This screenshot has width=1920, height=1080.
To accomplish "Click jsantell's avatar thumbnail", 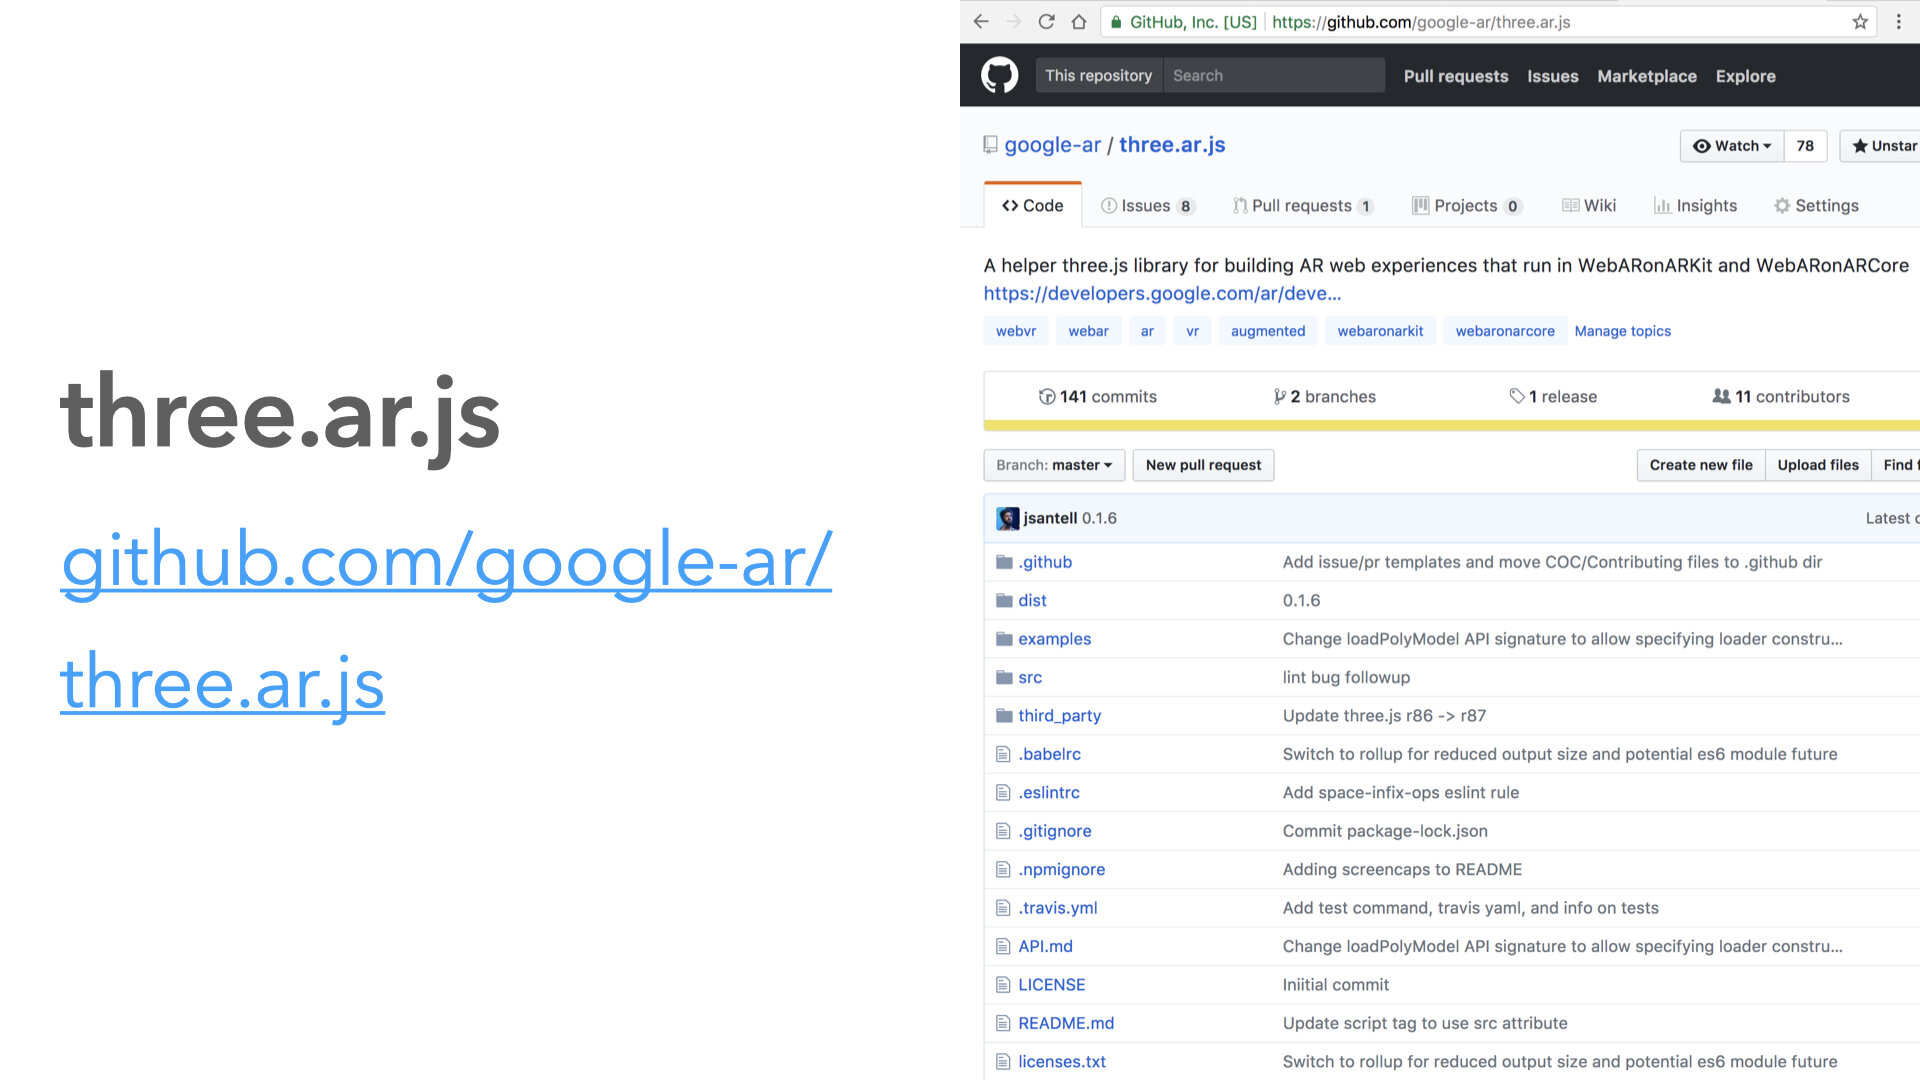I will [x=1007, y=518].
